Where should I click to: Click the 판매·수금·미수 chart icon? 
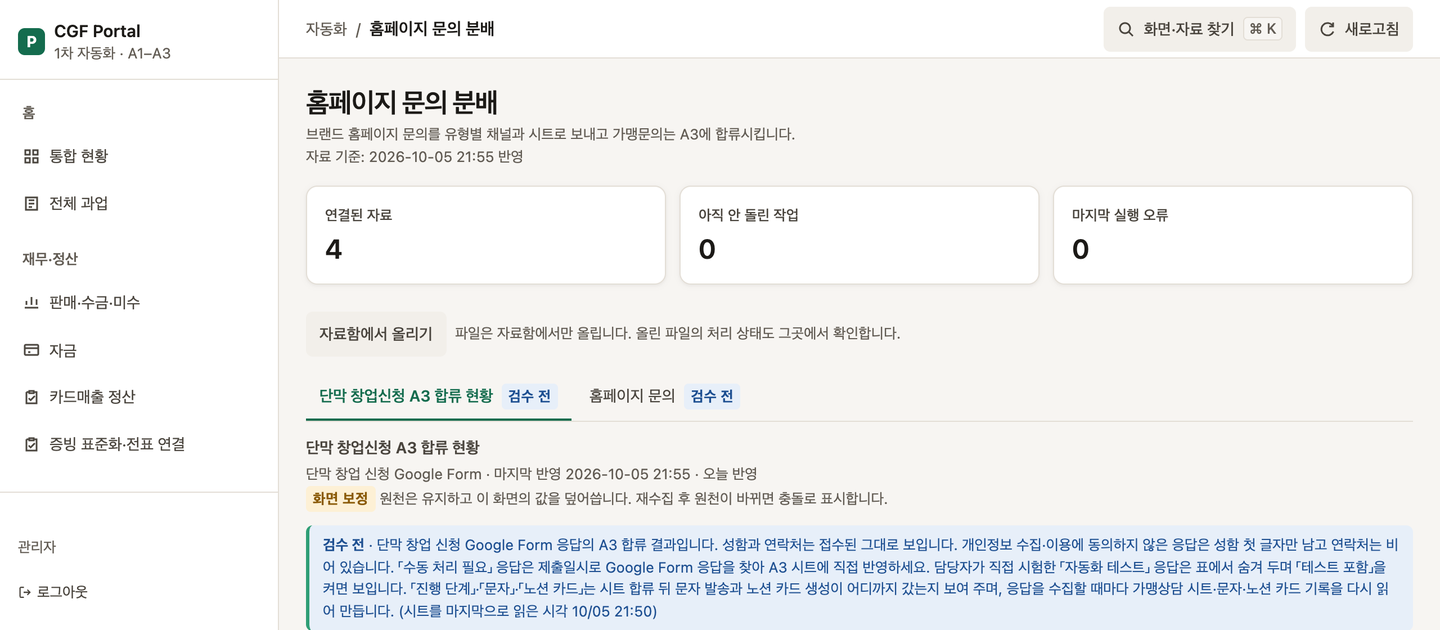tap(31, 302)
